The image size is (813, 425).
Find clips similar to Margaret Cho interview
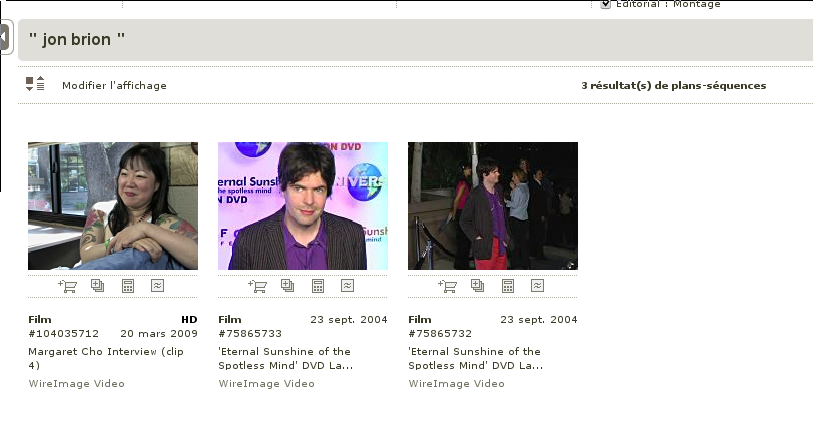pos(157,286)
